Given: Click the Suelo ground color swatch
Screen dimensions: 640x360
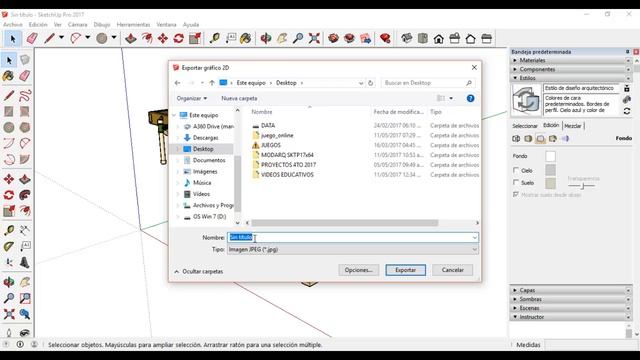Looking at the screenshot, I should click(x=550, y=183).
